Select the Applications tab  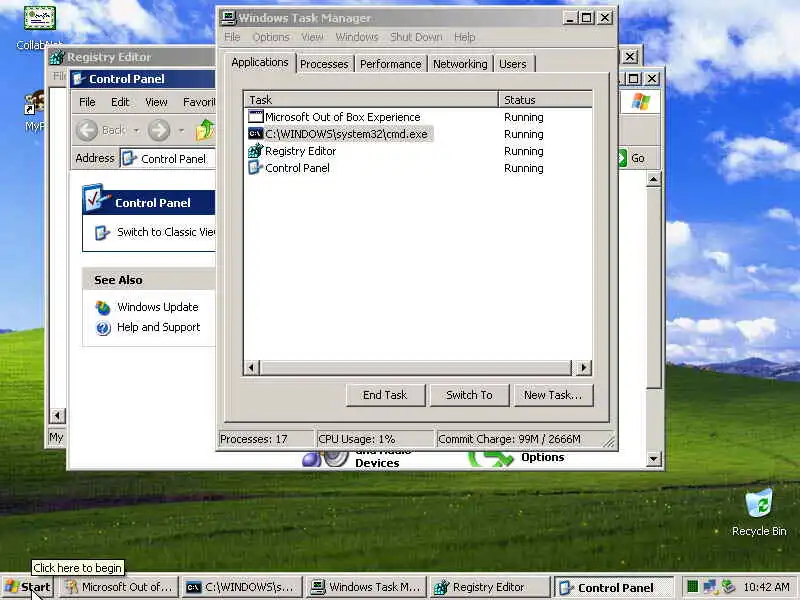click(260, 63)
